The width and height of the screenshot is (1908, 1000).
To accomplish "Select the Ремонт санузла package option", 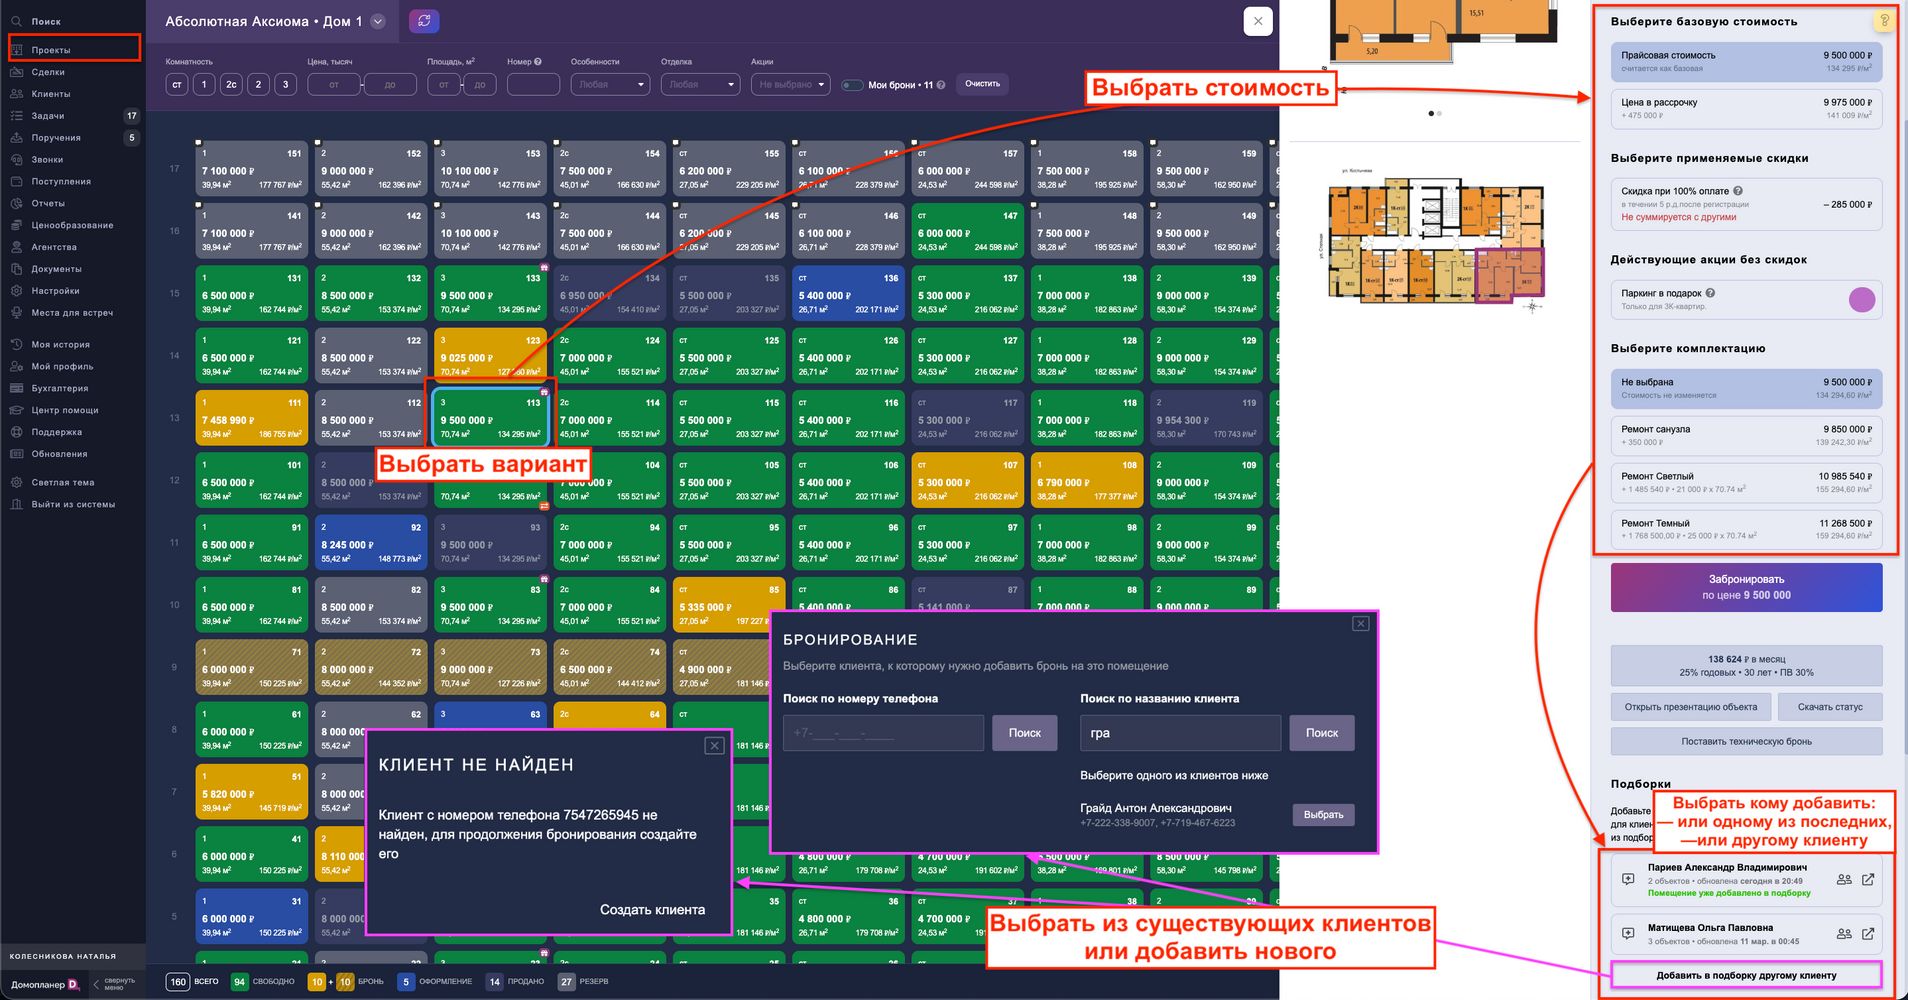I will tap(1746, 436).
